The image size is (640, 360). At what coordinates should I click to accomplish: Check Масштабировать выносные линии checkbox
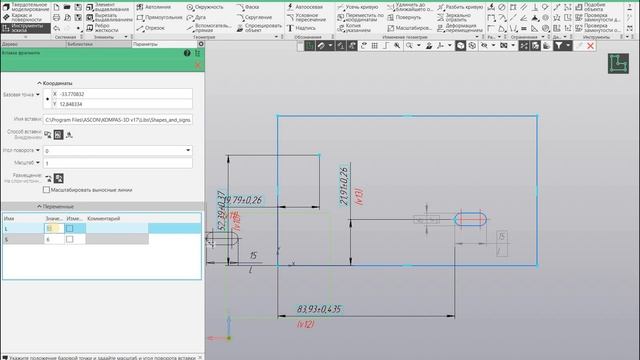pos(46,190)
